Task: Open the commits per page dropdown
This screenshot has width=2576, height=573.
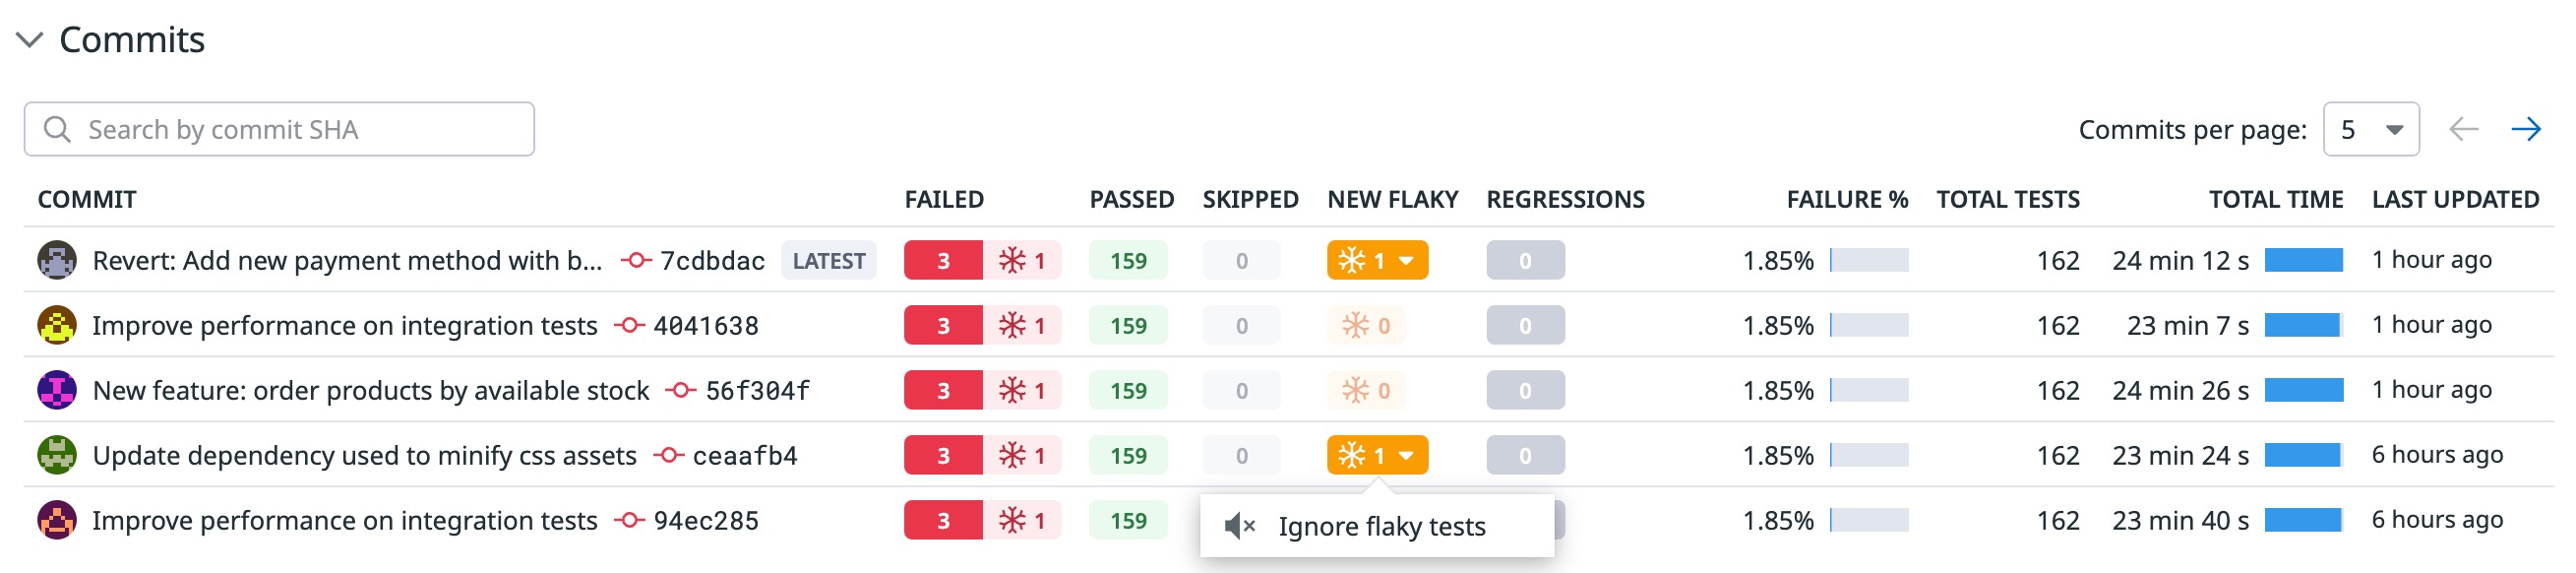Action: 2370,129
